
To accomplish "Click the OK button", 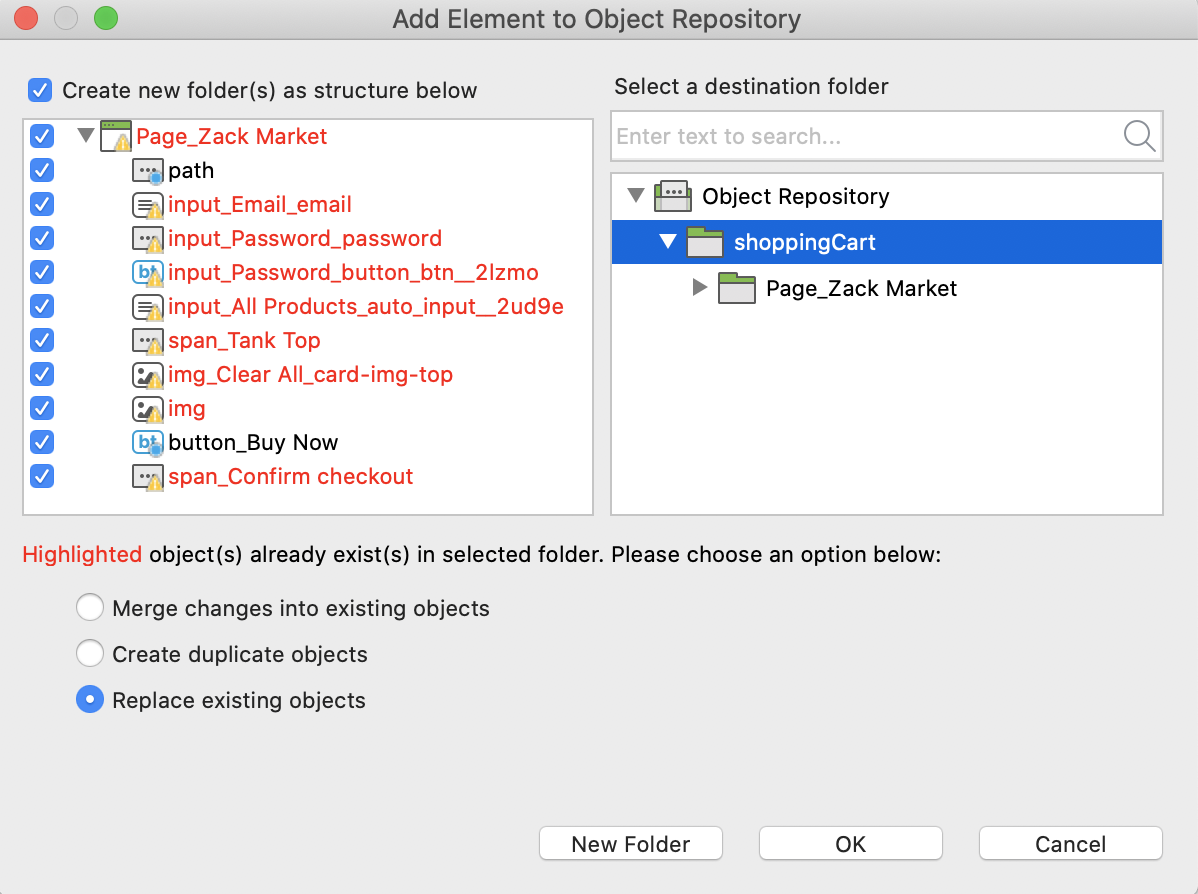I will tap(850, 844).
